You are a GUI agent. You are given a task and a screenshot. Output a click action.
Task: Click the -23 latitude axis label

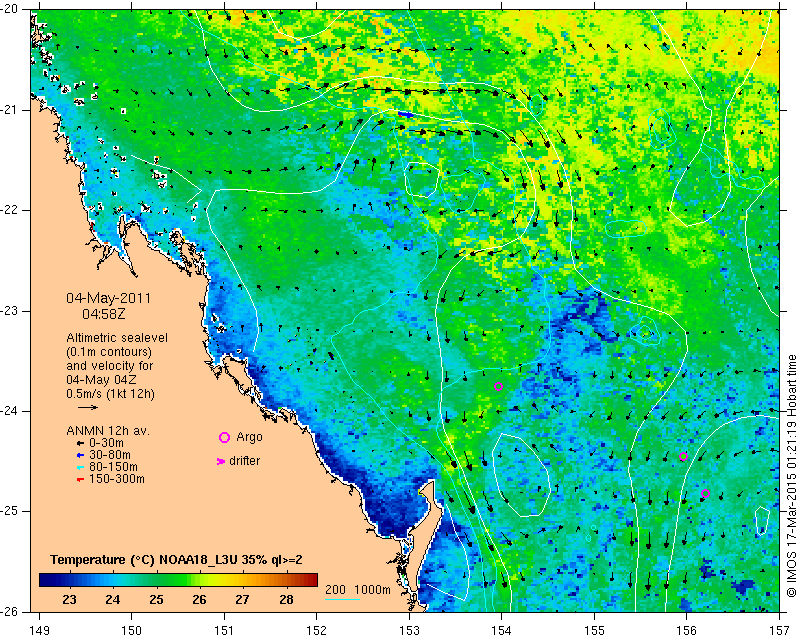pos(9,311)
